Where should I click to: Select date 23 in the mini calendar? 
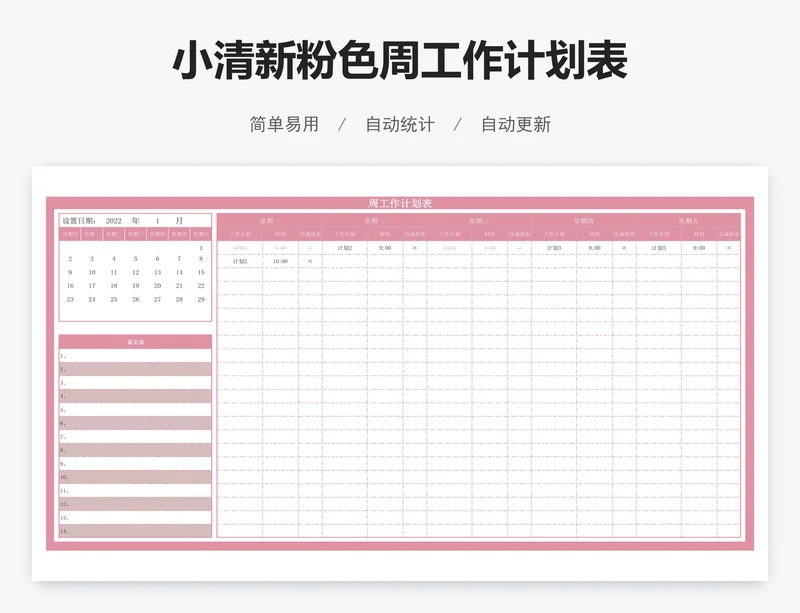click(70, 300)
